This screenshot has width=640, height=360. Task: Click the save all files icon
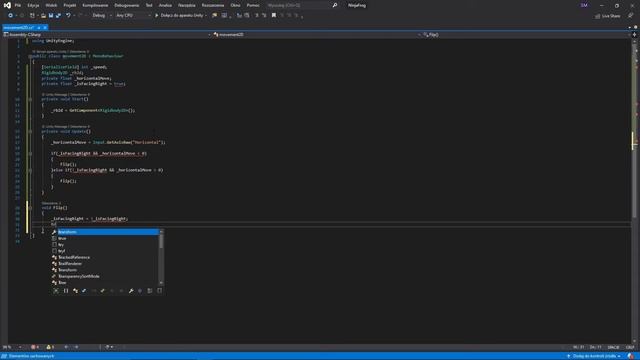(x=58, y=16)
